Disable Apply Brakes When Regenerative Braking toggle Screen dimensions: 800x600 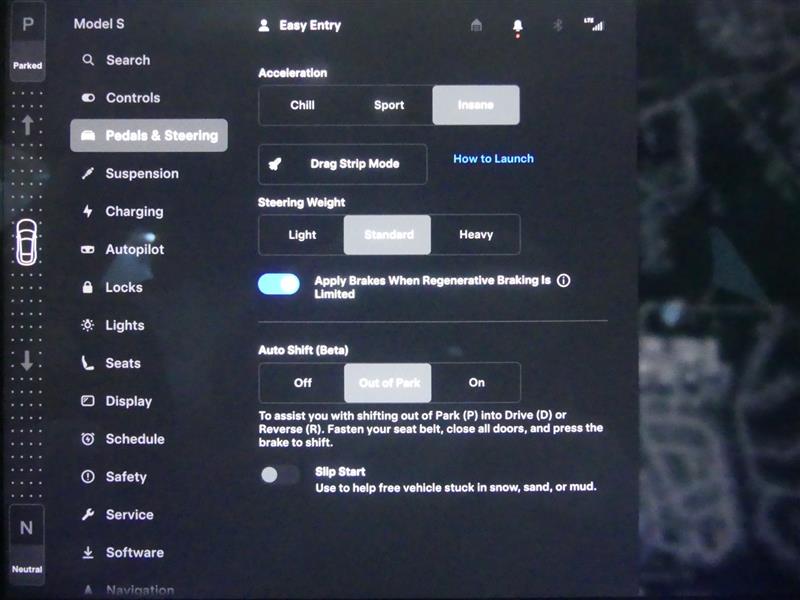(279, 284)
